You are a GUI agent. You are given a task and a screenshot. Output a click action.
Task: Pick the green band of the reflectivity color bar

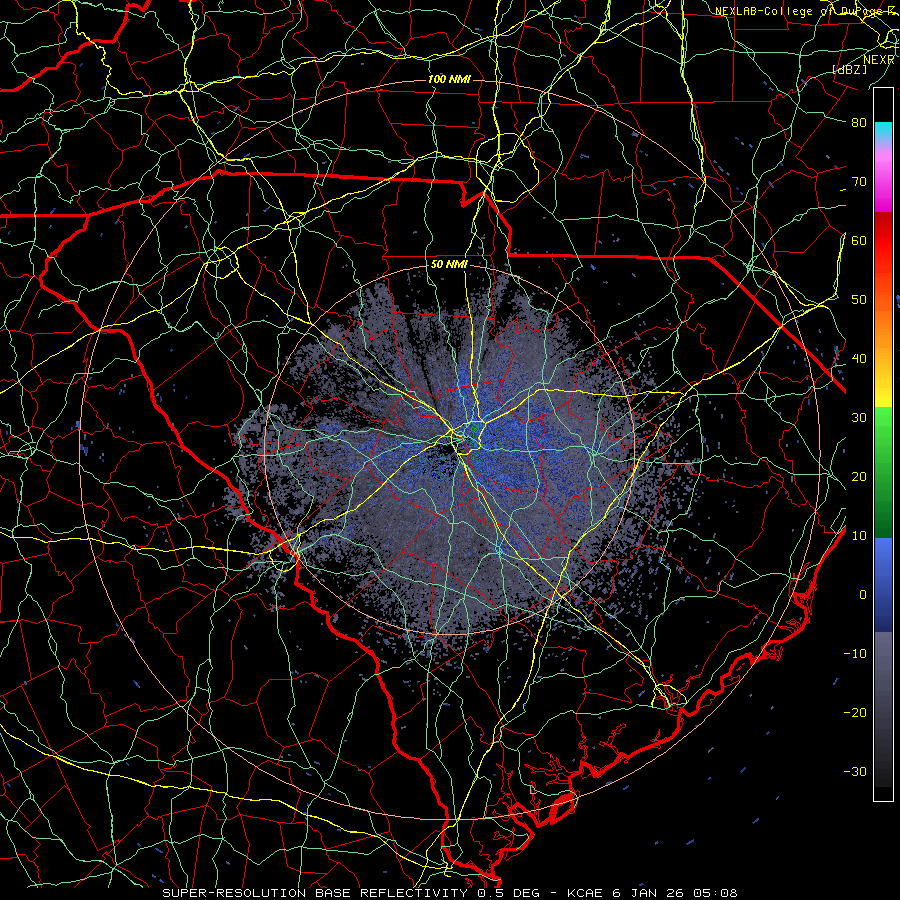pyautogui.click(x=883, y=472)
